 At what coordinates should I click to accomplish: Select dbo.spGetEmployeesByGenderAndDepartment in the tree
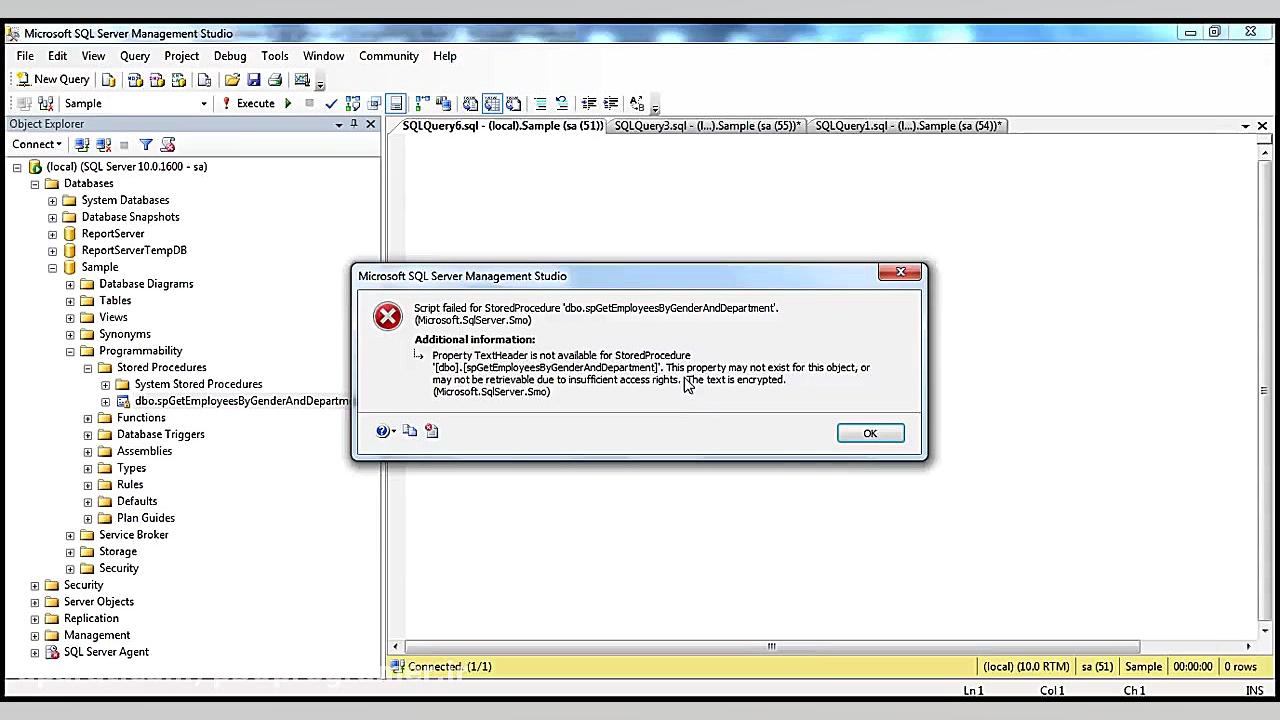click(242, 400)
